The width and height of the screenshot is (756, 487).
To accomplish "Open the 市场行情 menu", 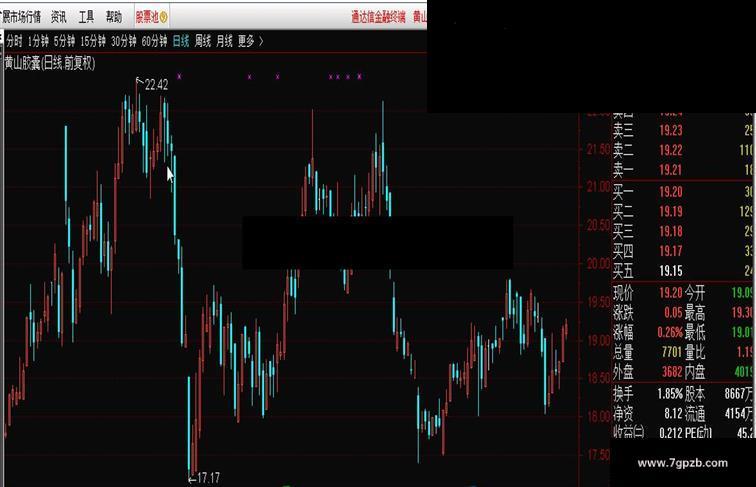I will click(x=24, y=17).
